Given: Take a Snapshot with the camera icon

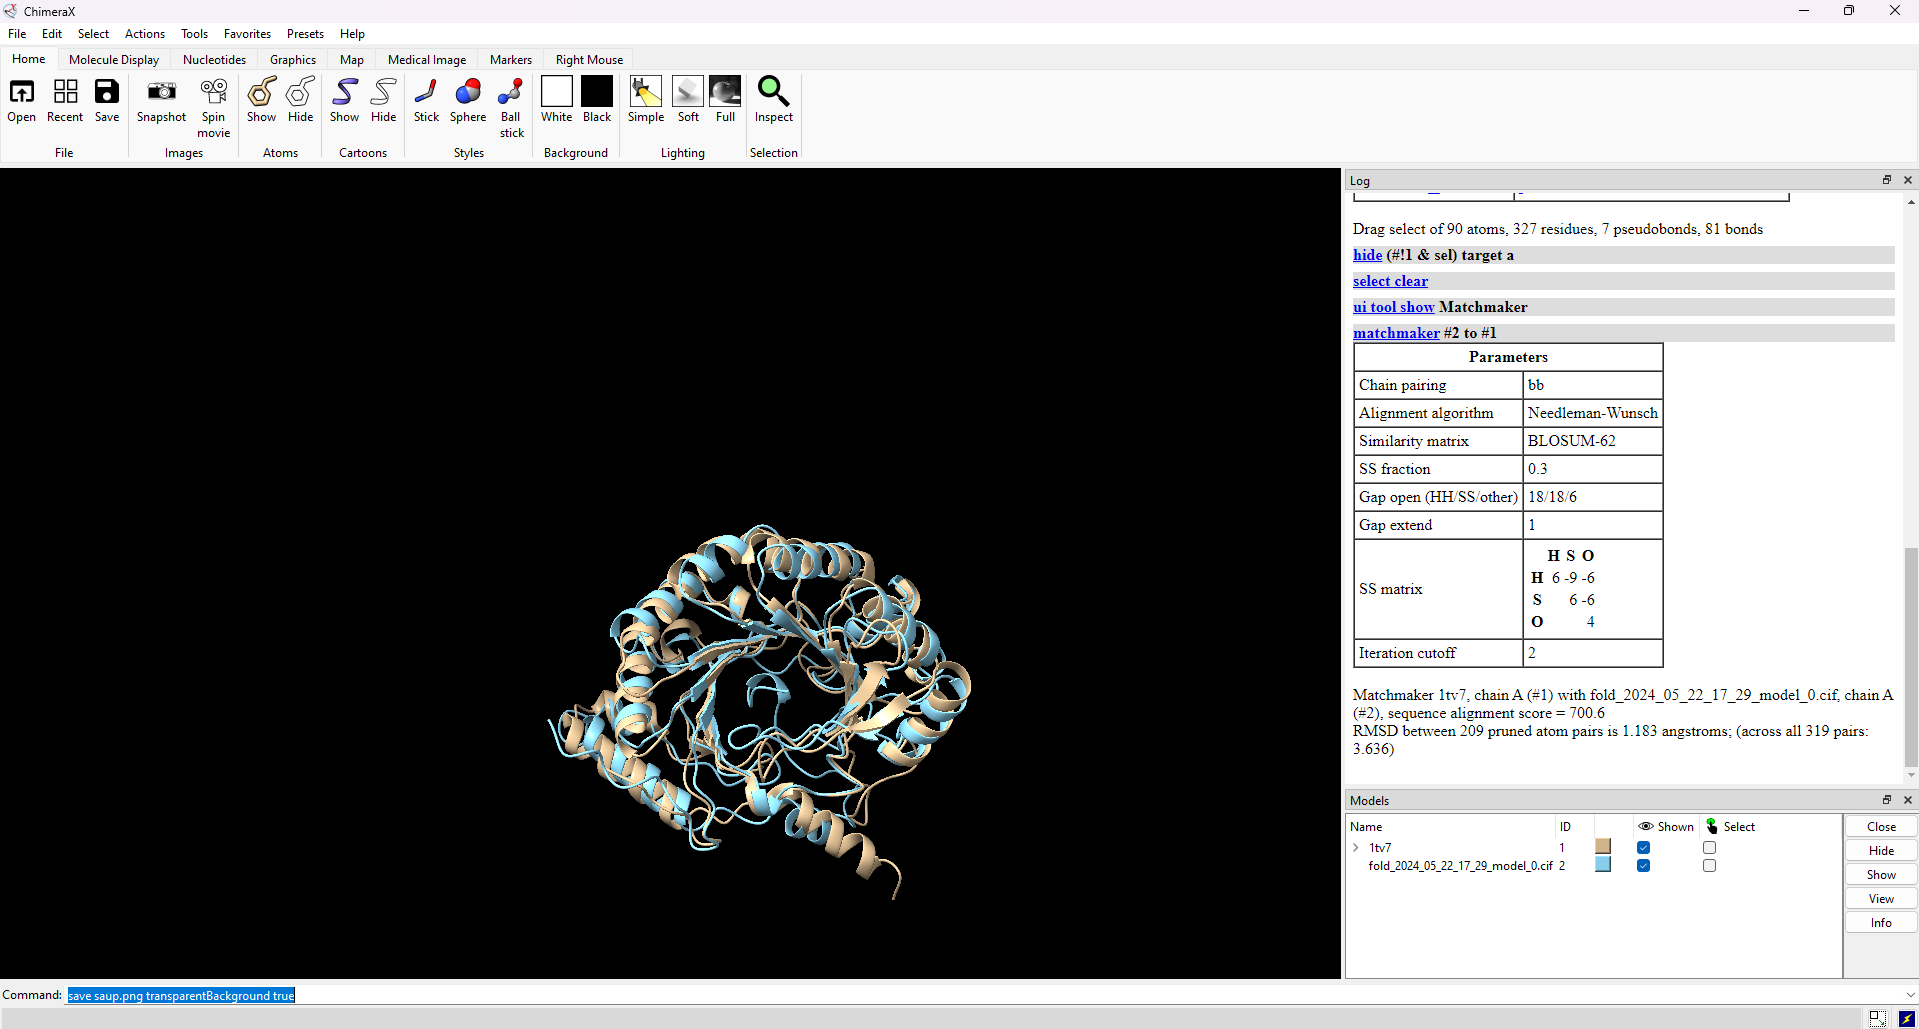Looking at the screenshot, I should pos(162,92).
